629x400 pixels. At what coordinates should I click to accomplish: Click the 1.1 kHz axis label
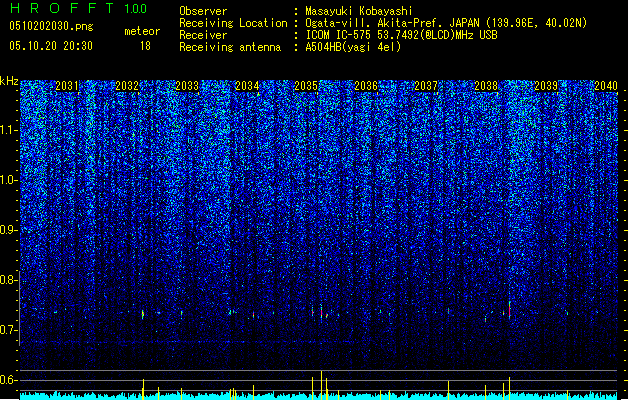coord(9,130)
